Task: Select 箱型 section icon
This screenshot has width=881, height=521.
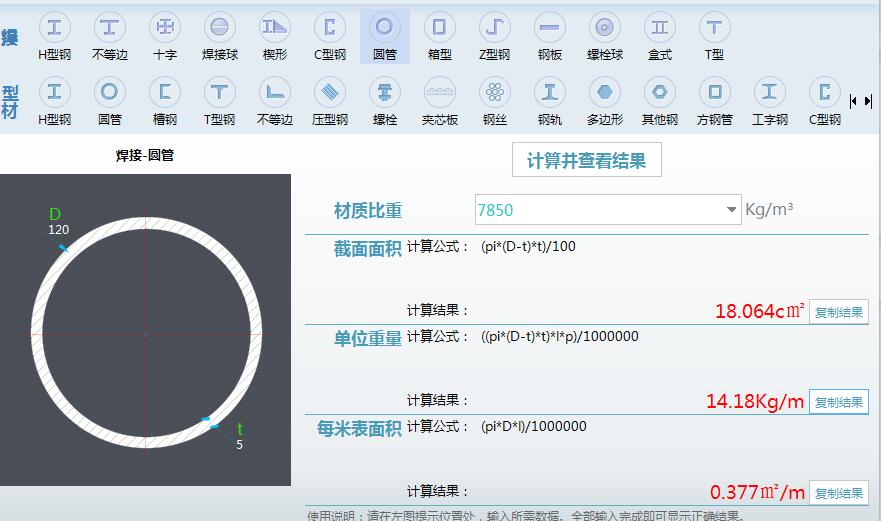Action: [x=439, y=27]
